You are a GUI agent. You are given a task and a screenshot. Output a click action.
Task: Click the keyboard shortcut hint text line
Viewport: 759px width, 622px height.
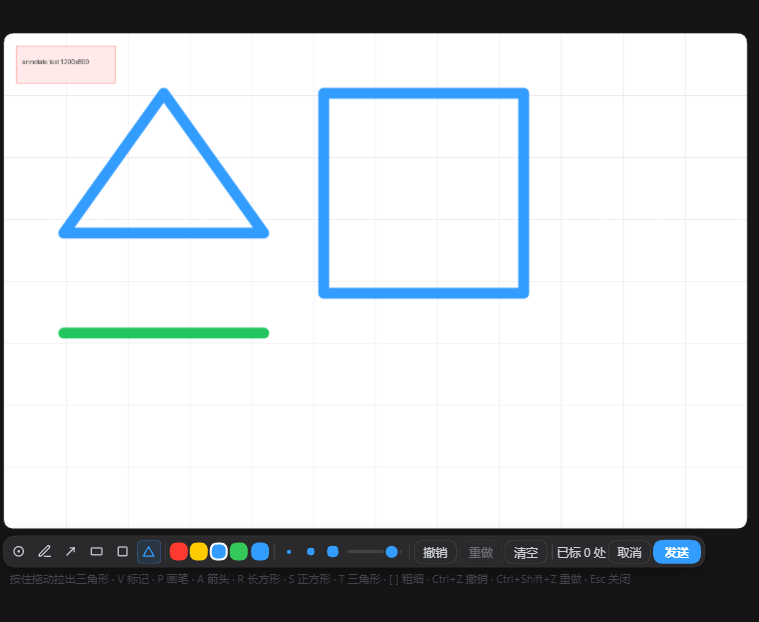pyautogui.click(x=319, y=579)
